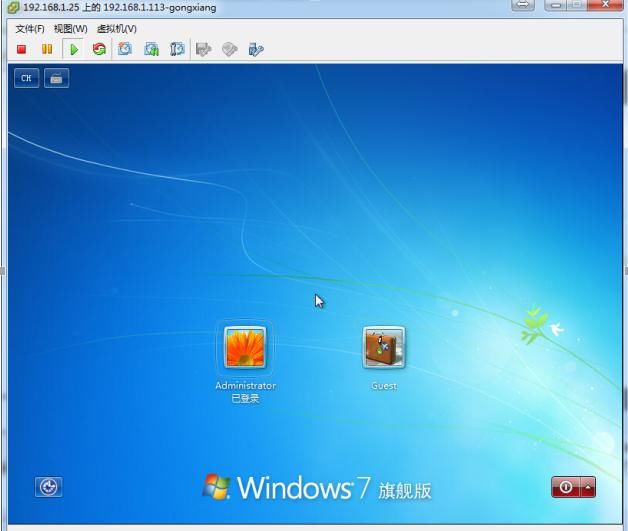Open the 虚拟机(V) menu

pos(117,29)
